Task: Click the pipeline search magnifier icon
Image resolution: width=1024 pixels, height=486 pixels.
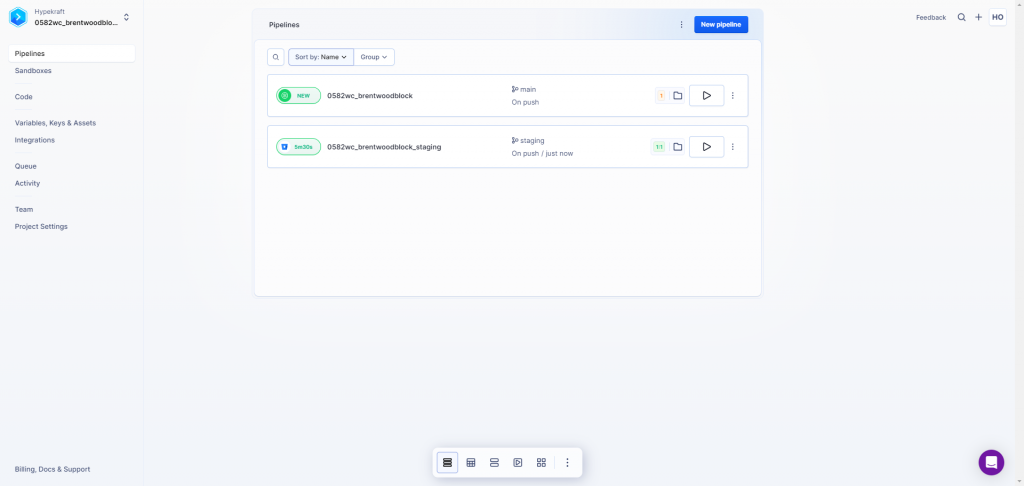Action: click(x=276, y=57)
